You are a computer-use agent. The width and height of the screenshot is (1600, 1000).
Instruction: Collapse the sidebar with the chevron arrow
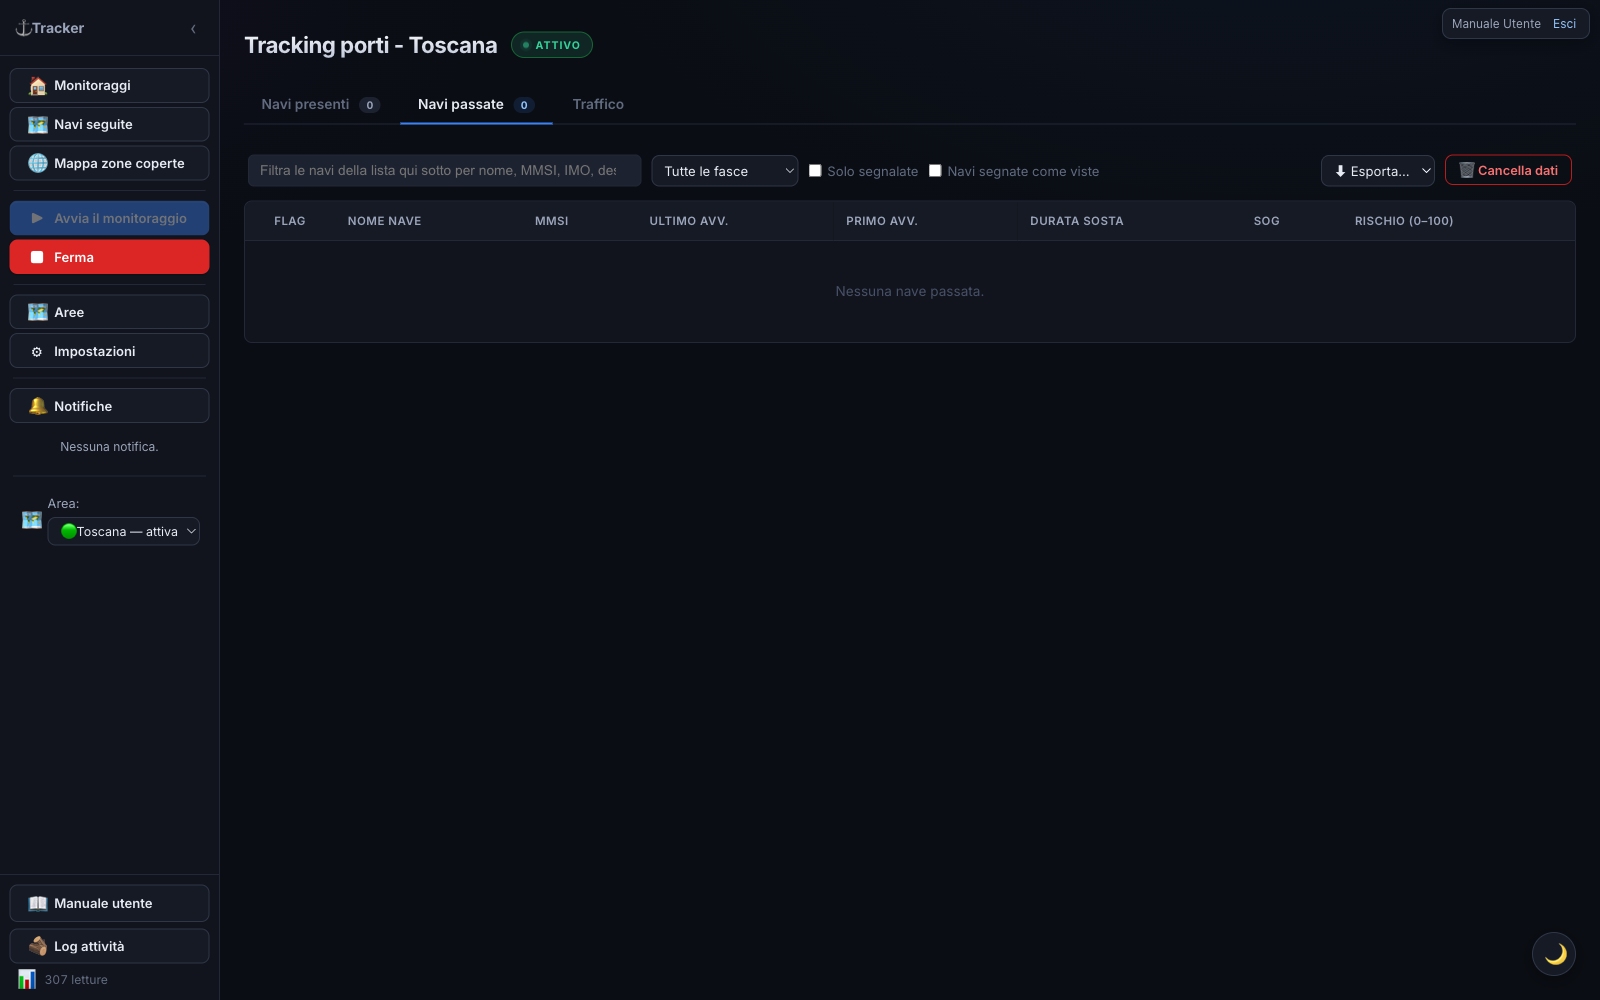[193, 29]
